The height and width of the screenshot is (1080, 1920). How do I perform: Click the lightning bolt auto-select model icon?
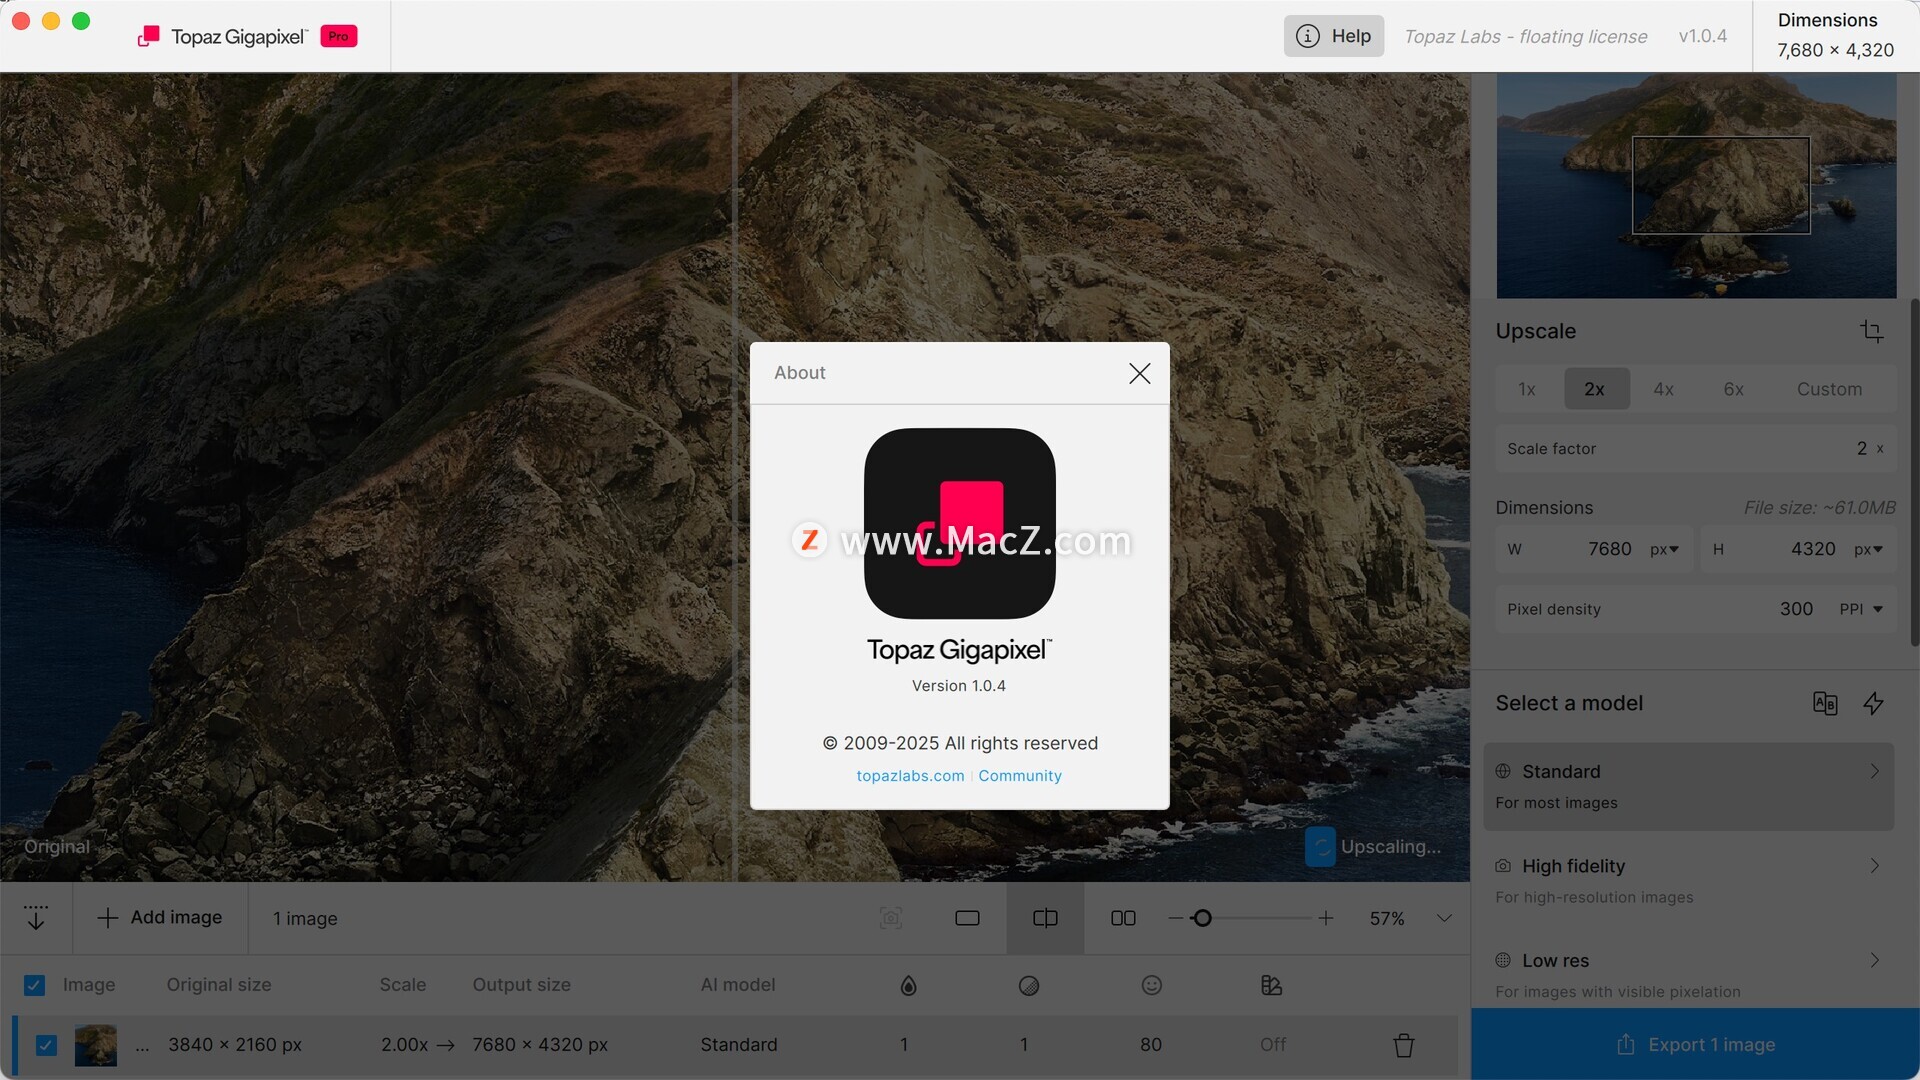1873,704
